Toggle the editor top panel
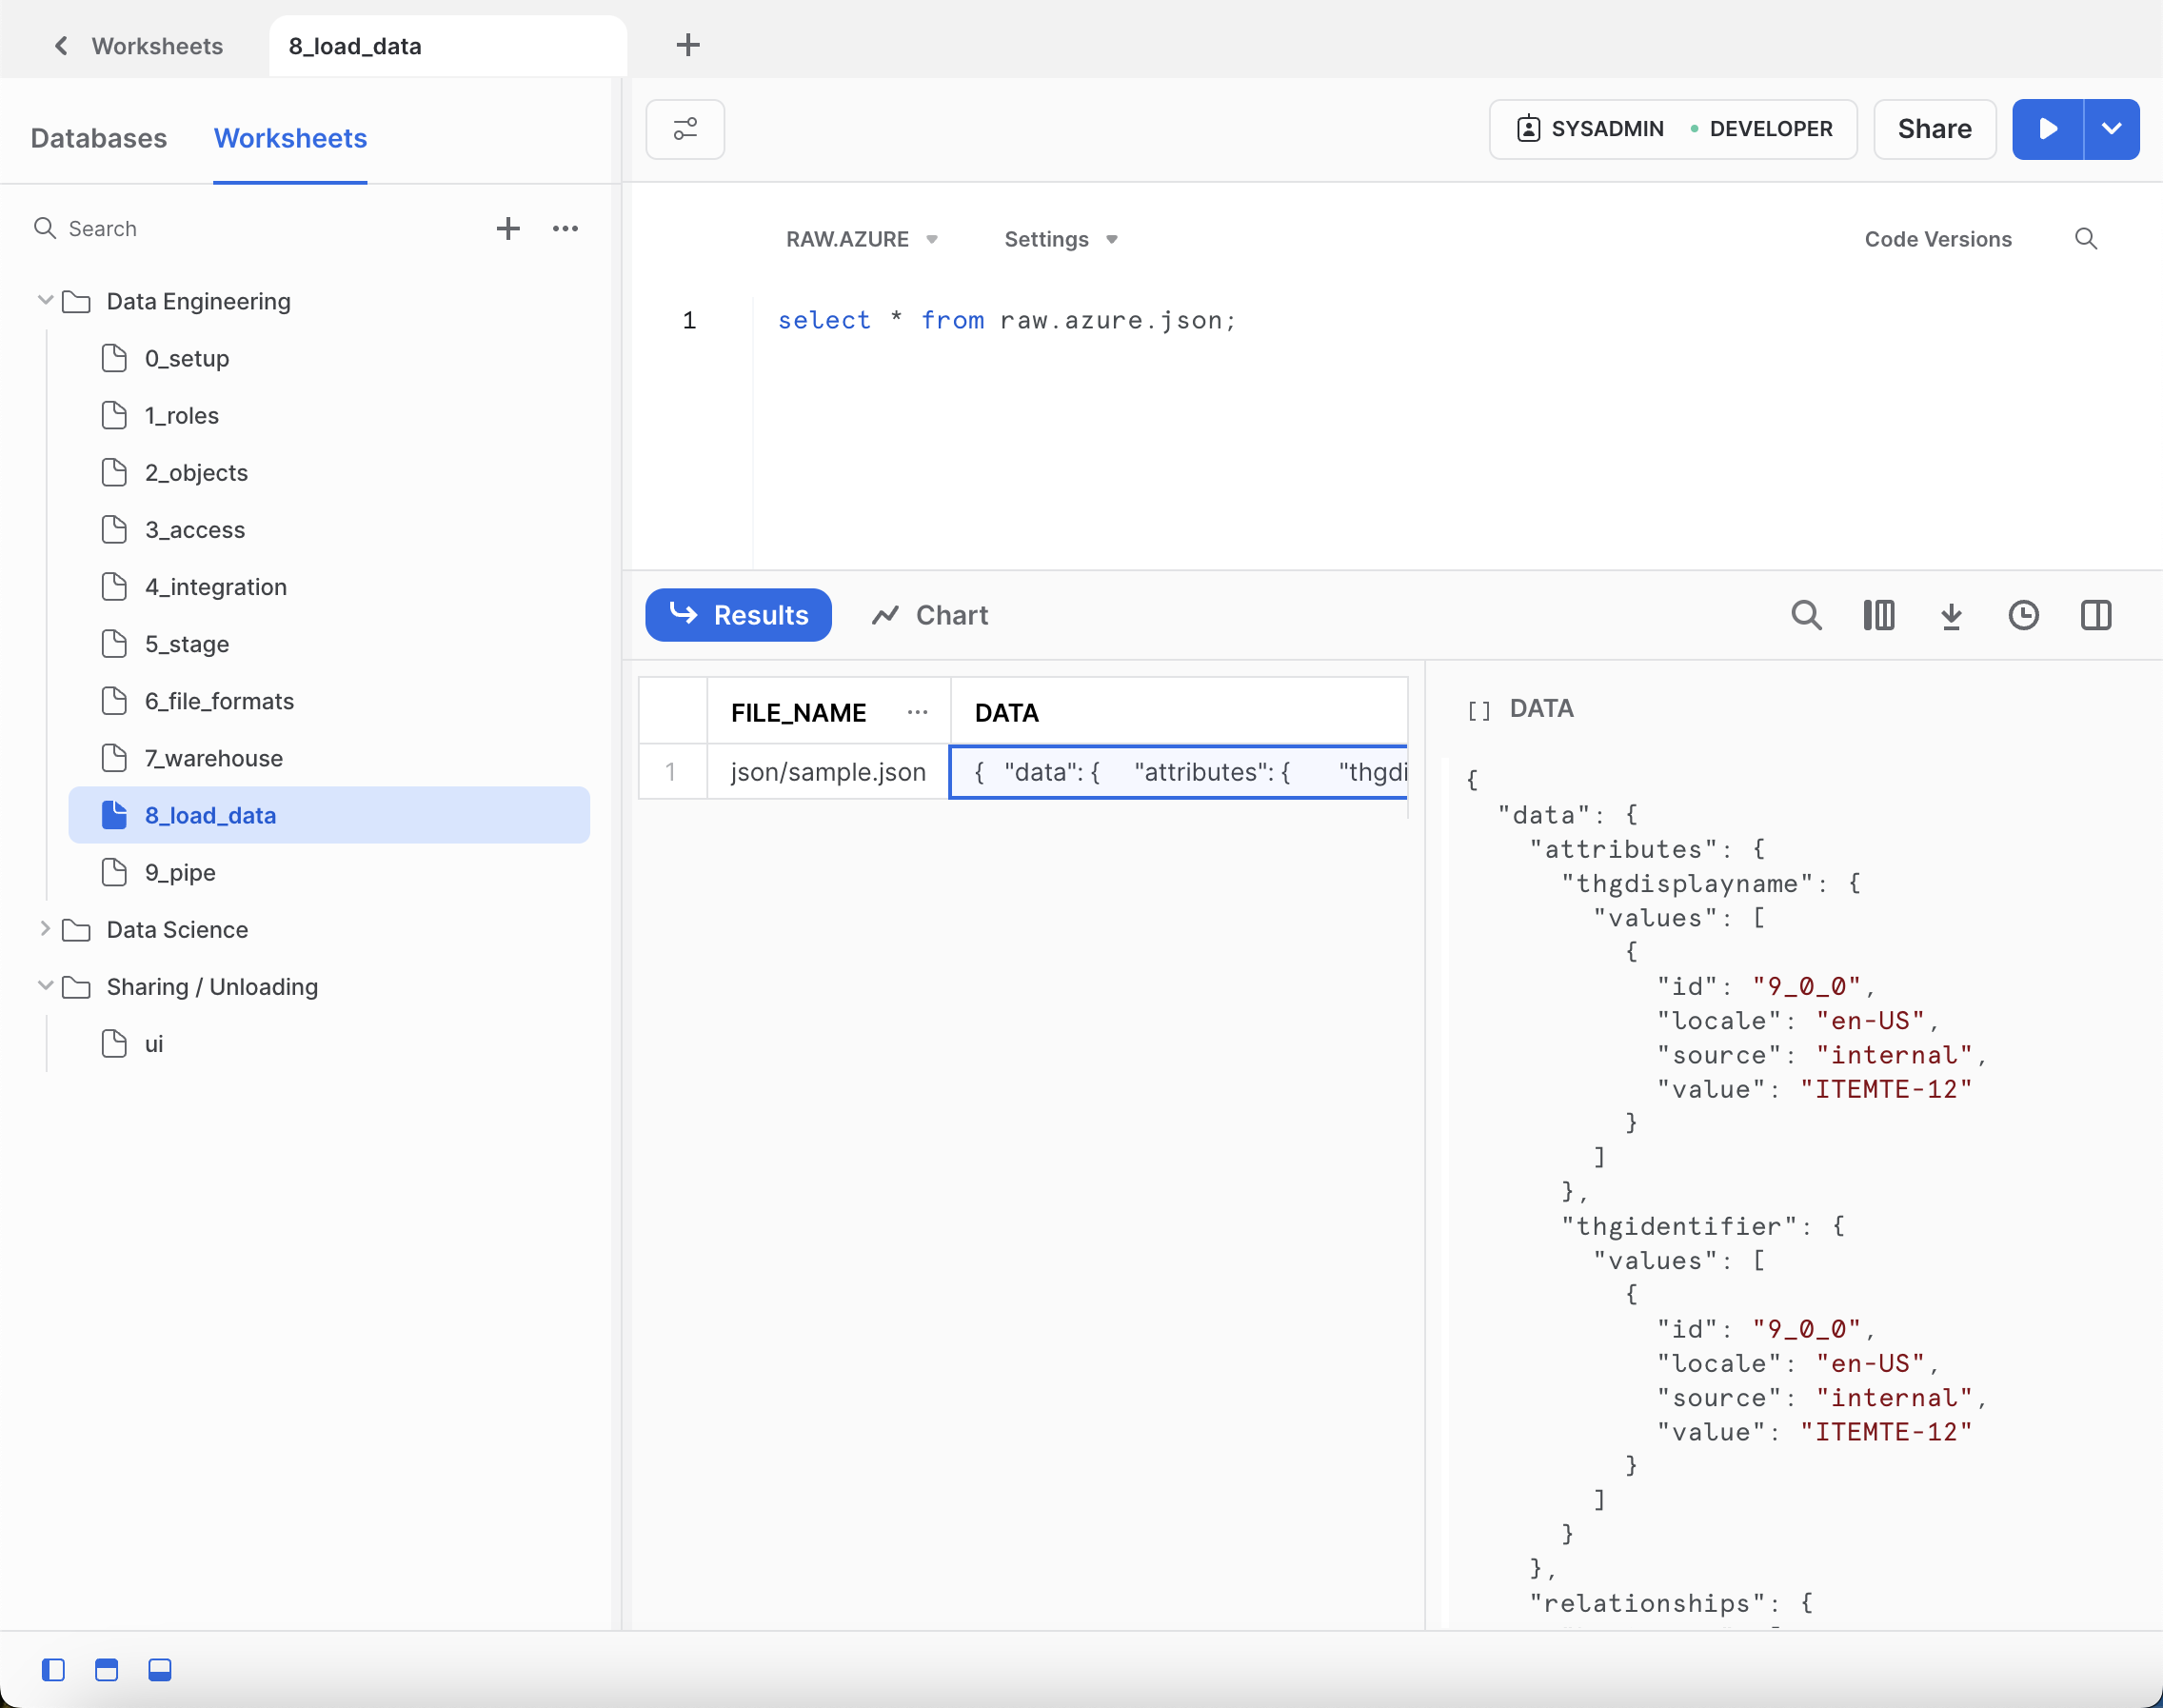 [107, 1670]
